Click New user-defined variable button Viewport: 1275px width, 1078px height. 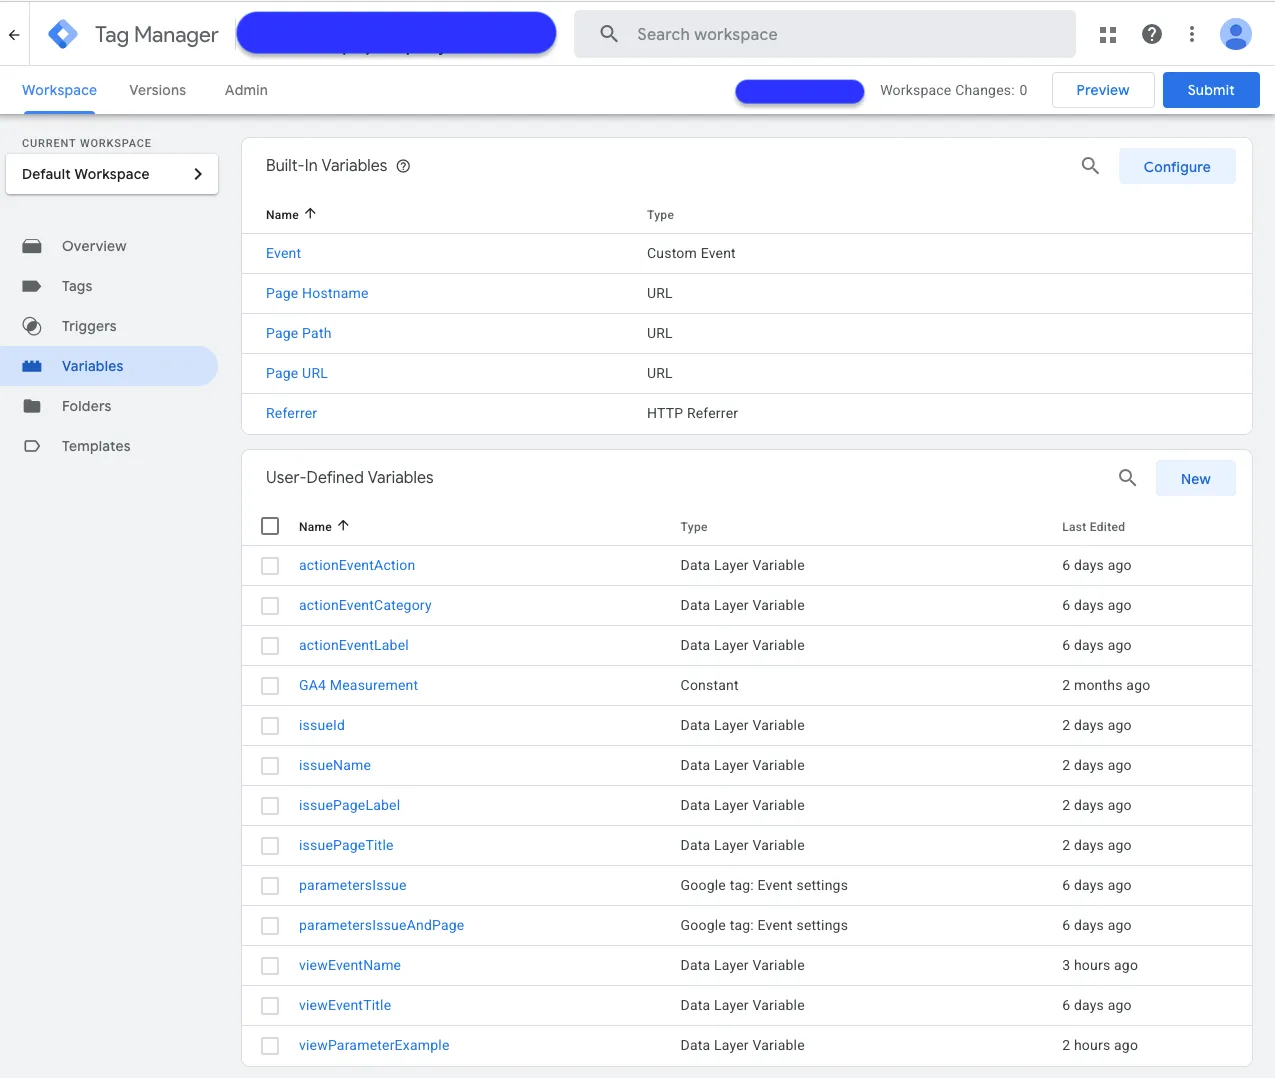pos(1196,479)
